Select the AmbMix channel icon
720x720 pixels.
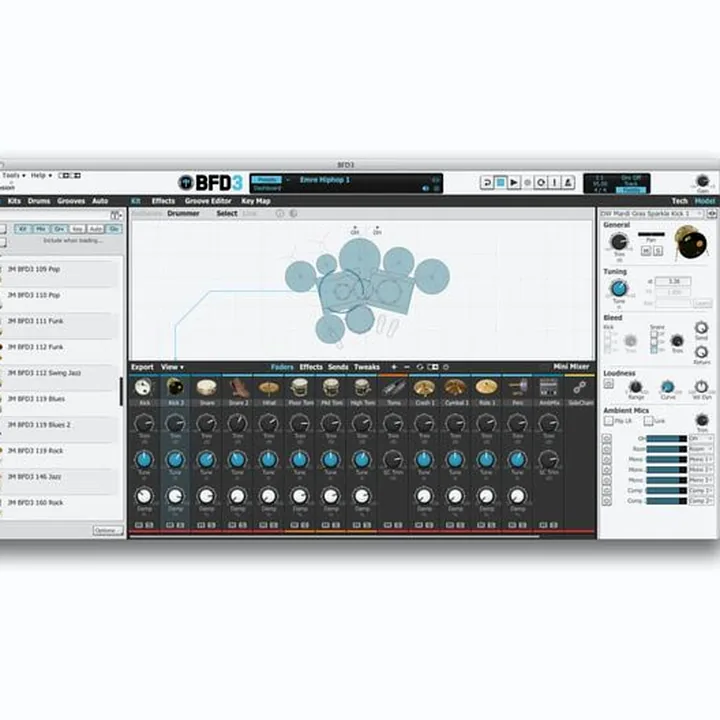point(549,388)
